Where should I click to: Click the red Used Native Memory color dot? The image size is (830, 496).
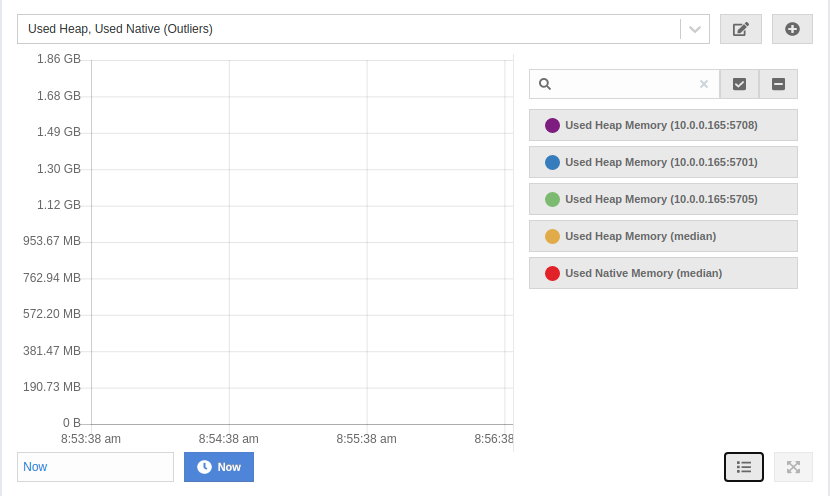click(x=552, y=273)
